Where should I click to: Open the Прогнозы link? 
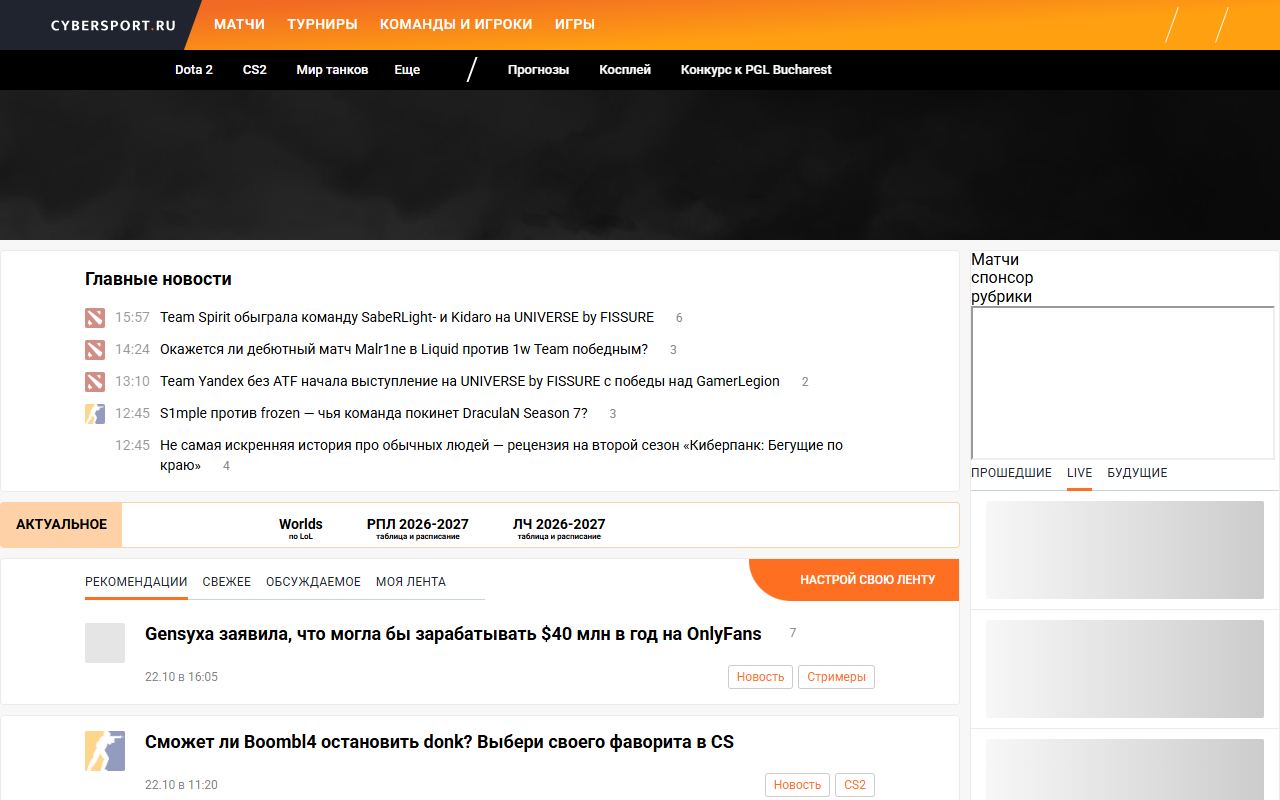pyautogui.click(x=538, y=70)
